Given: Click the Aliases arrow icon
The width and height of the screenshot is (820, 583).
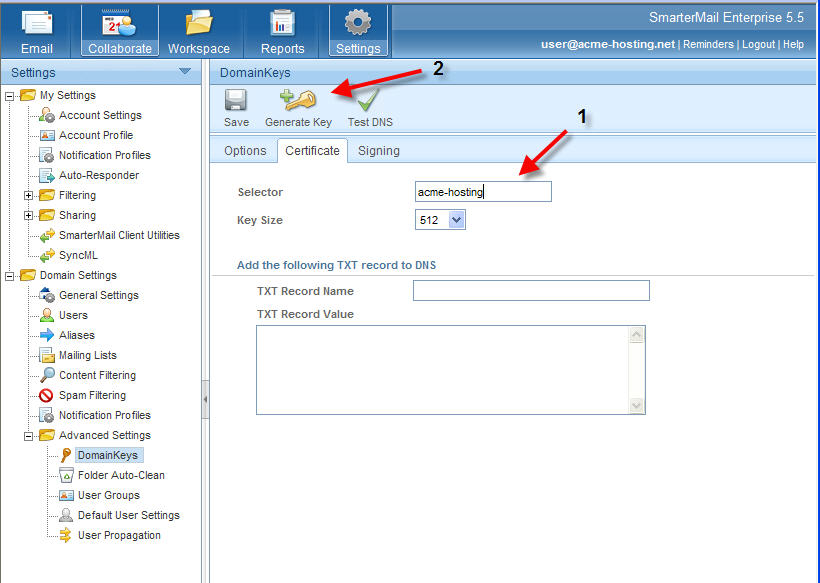Looking at the screenshot, I should [x=47, y=335].
